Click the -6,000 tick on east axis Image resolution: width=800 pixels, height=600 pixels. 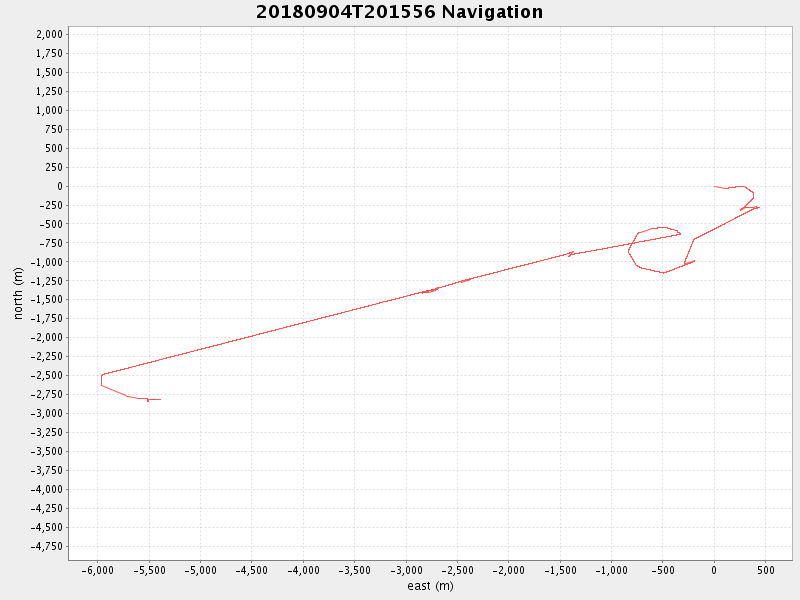(97, 570)
